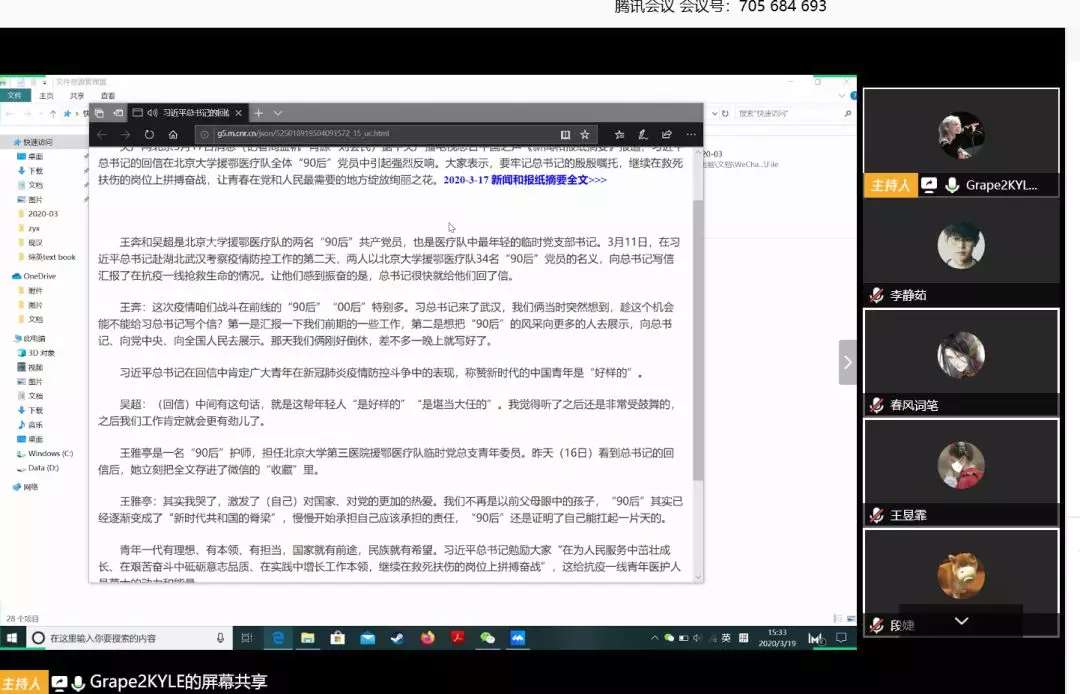Open the Share icon in Edge toolbar
This screenshot has width=1080, height=694.
667,134
